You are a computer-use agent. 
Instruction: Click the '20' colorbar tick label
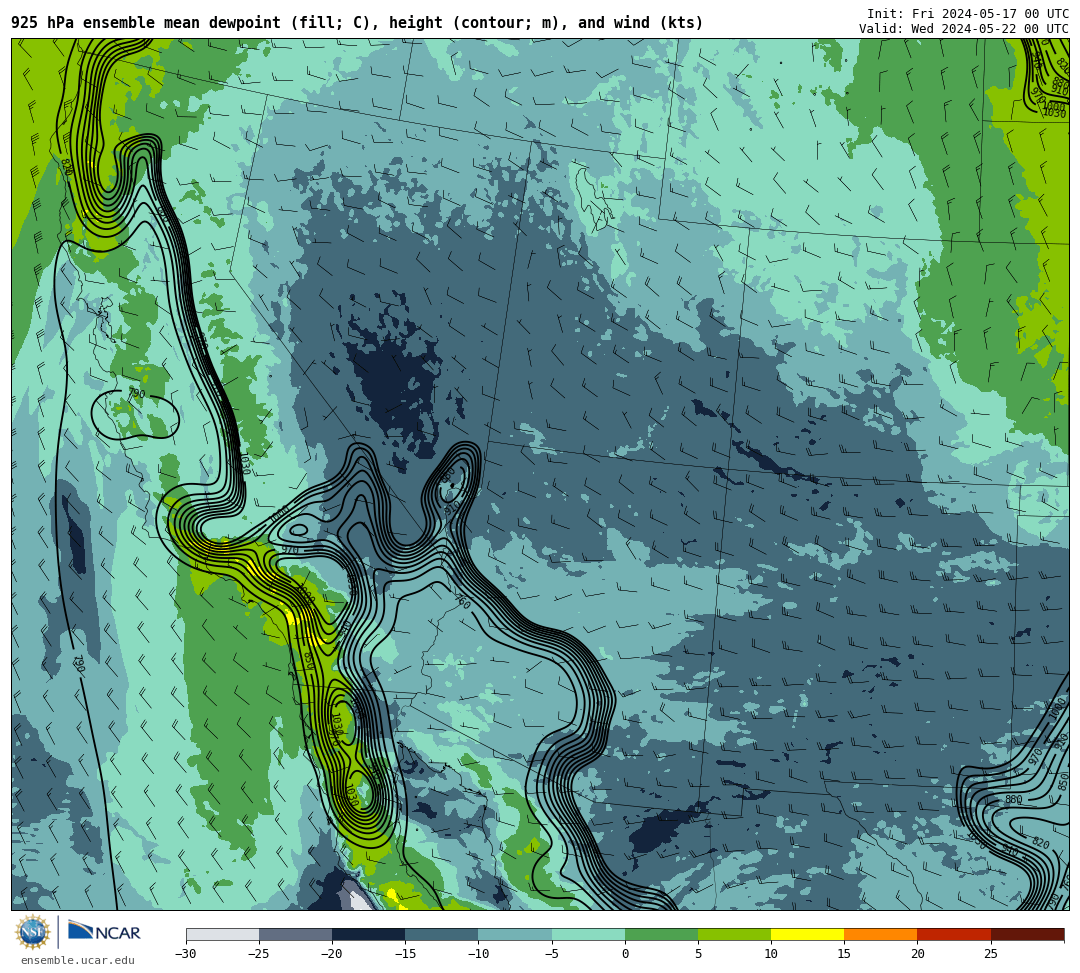pyautogui.click(x=917, y=954)
